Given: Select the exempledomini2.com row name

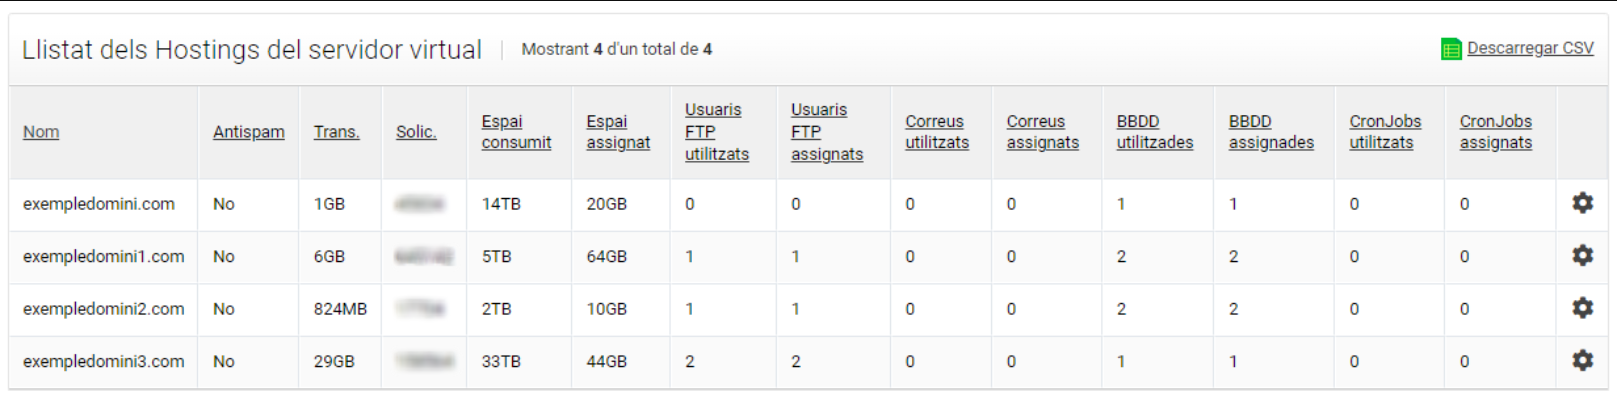Looking at the screenshot, I should pyautogui.click(x=104, y=309).
